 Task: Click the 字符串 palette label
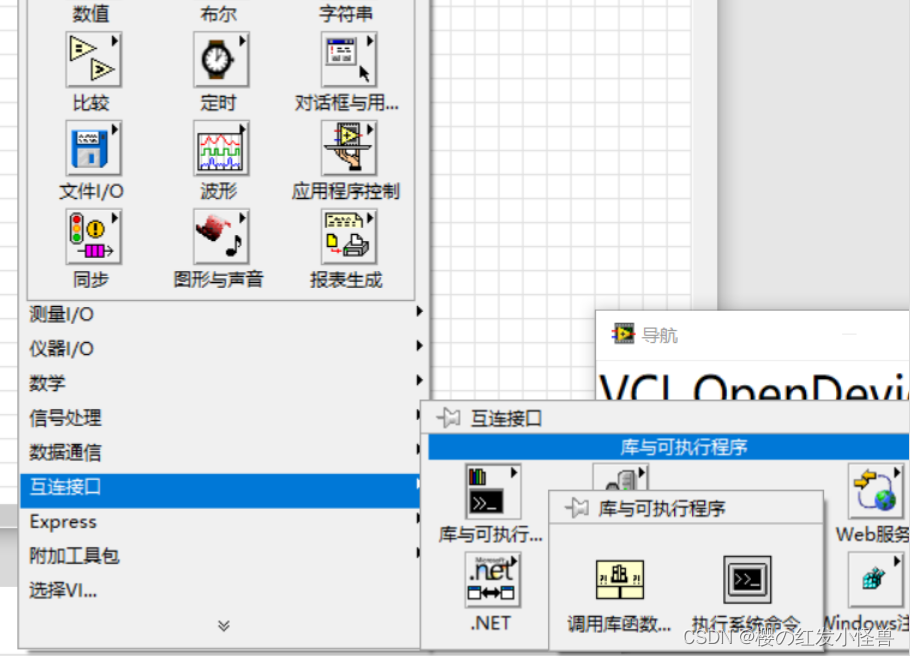pos(346,13)
